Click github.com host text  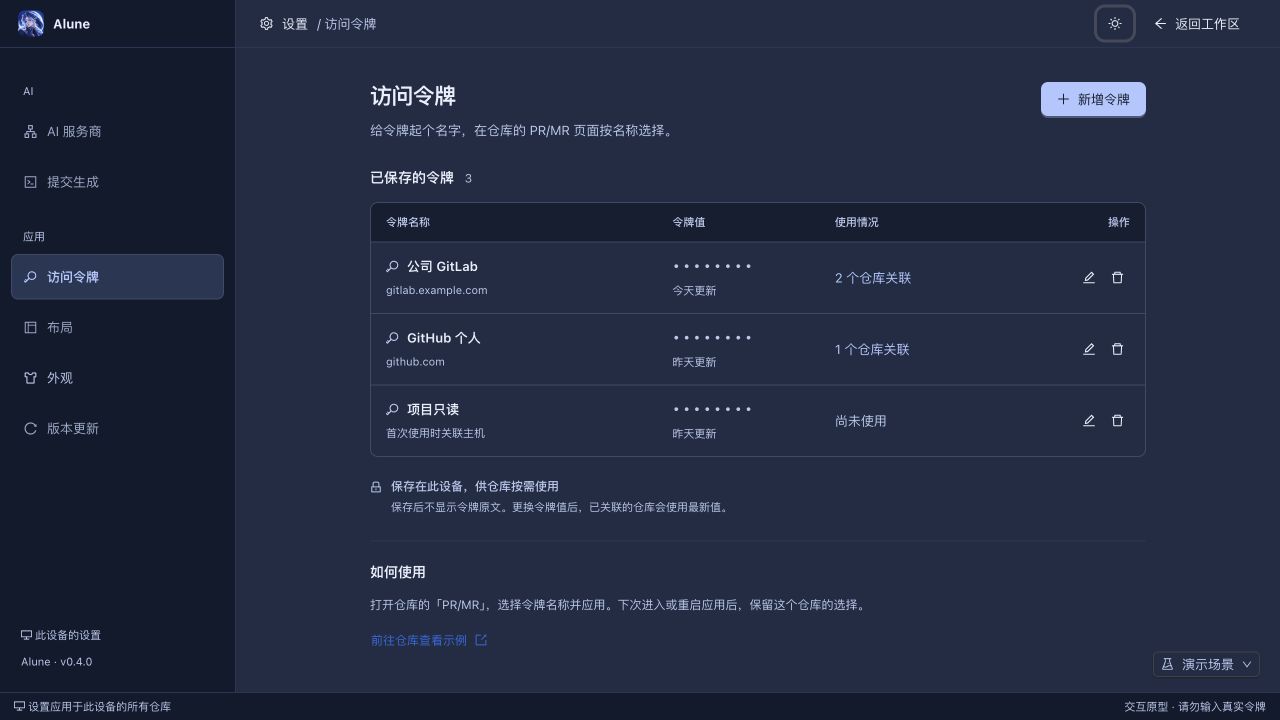click(415, 362)
